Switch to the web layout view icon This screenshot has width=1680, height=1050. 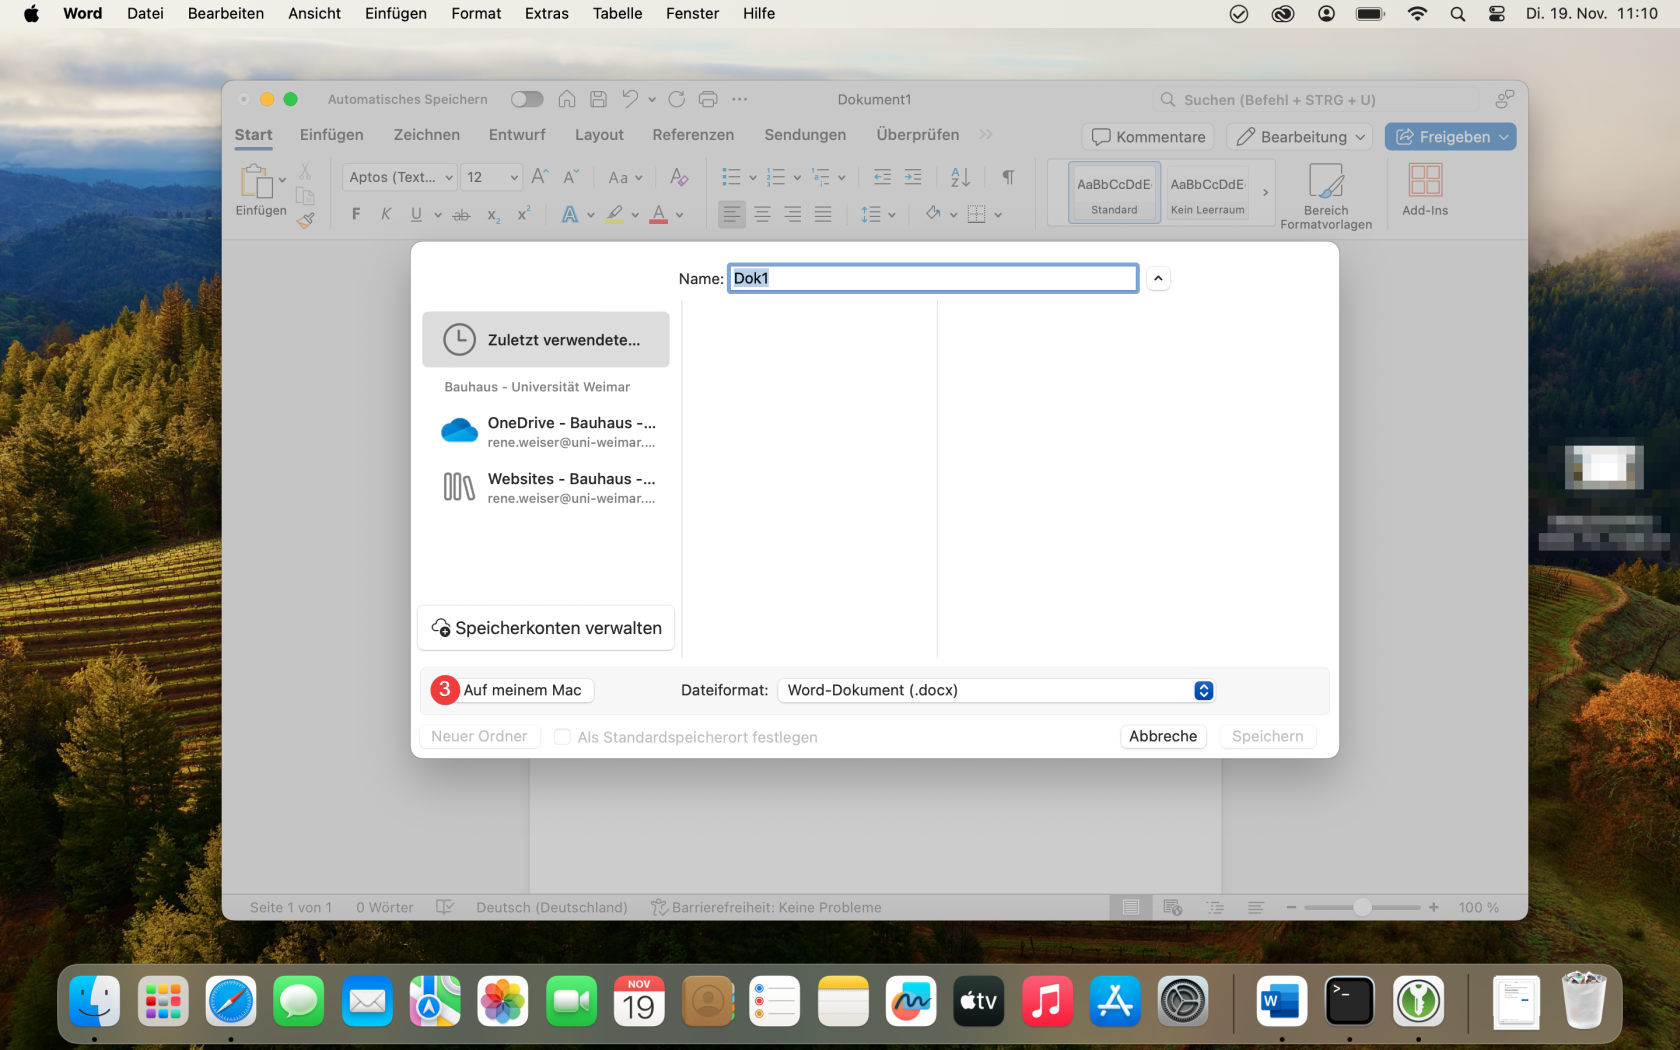(1173, 907)
